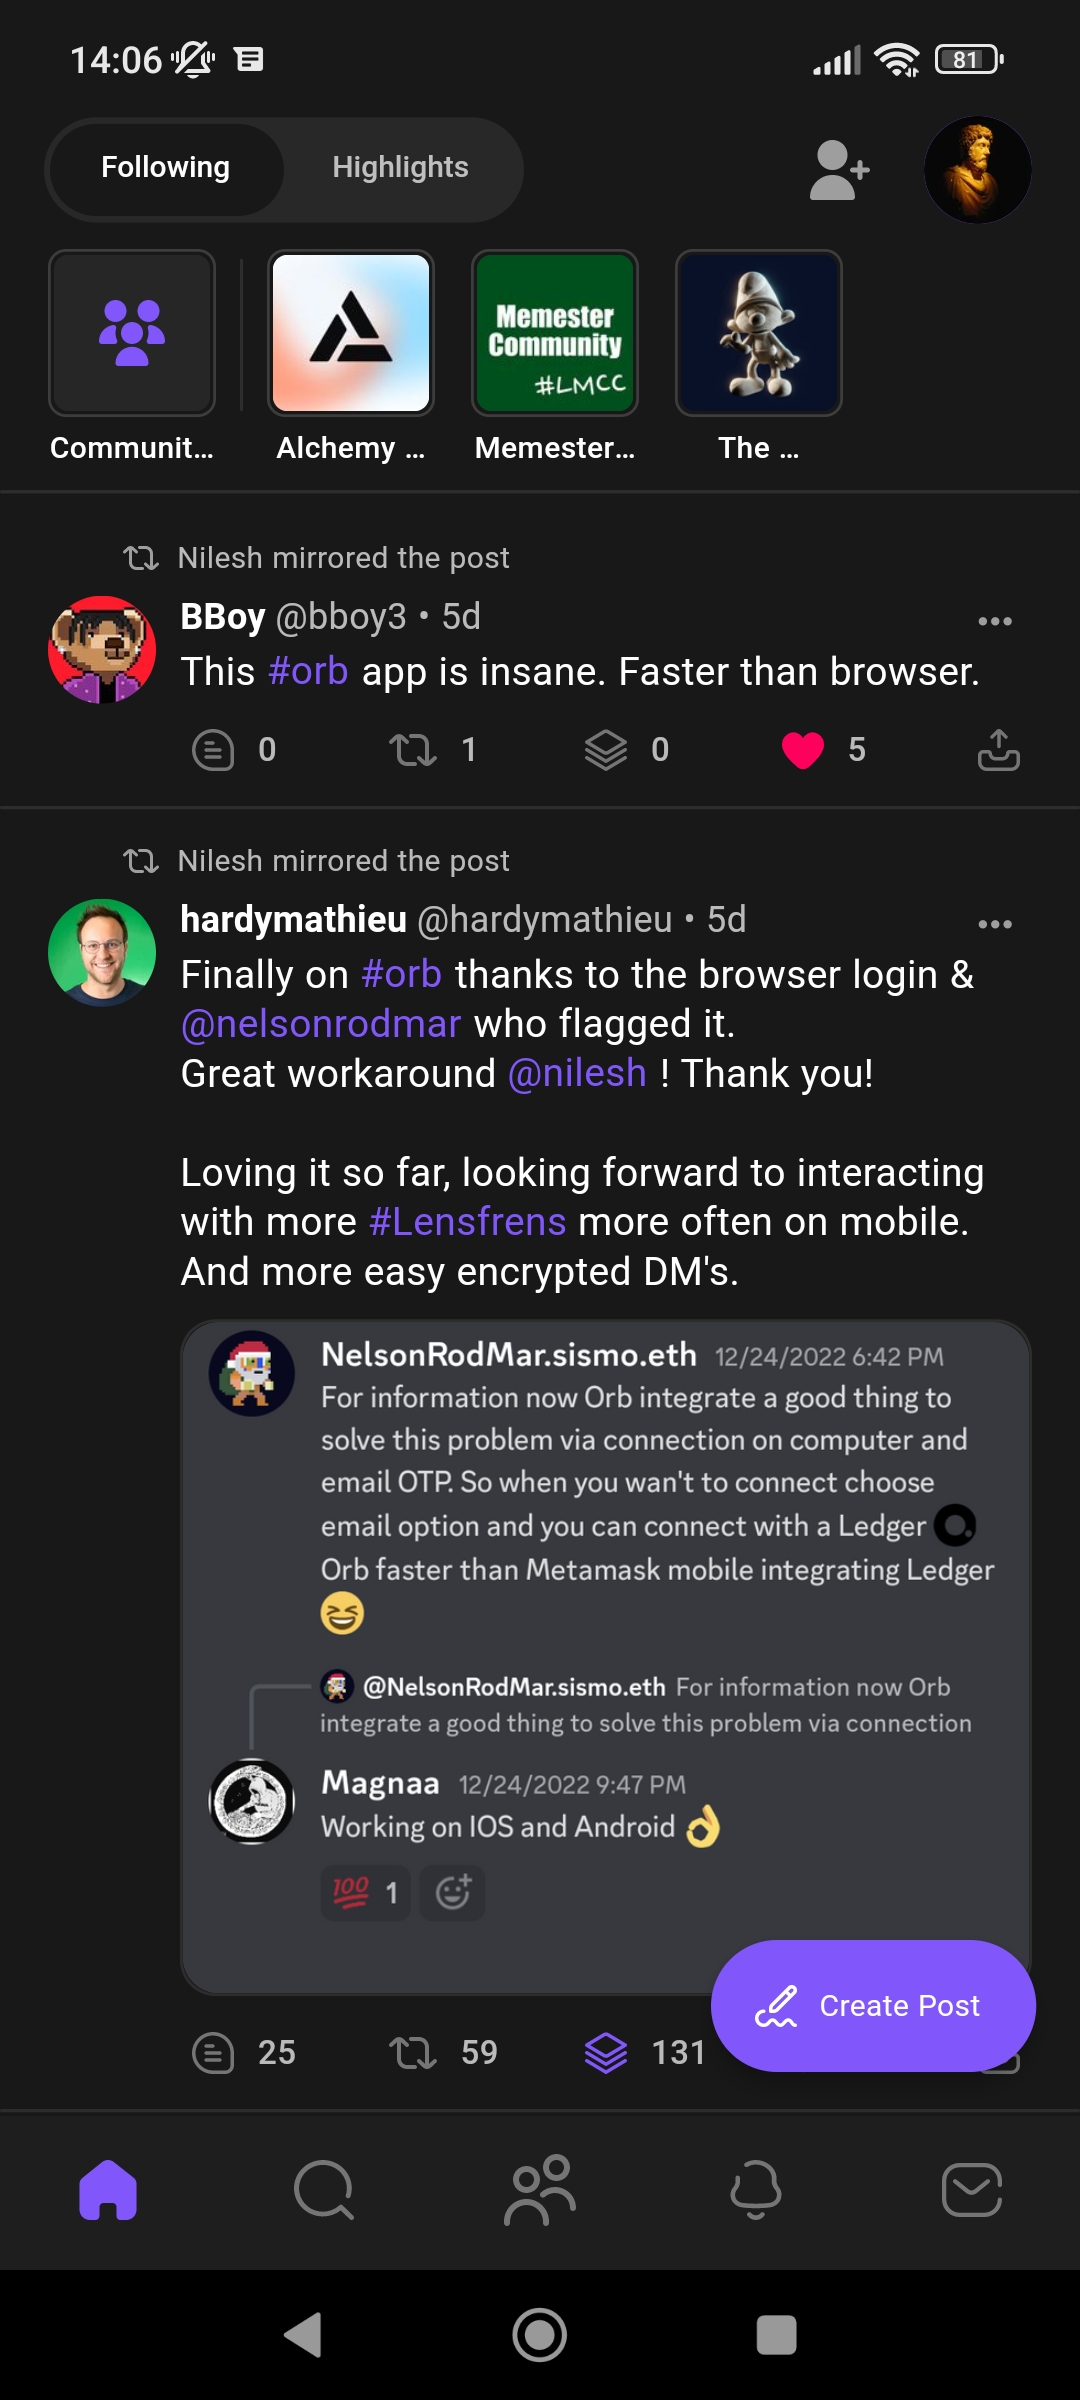Image resolution: width=1080 pixels, height=2400 pixels.
Task: Share BBoy's post with the share icon
Action: (998, 750)
